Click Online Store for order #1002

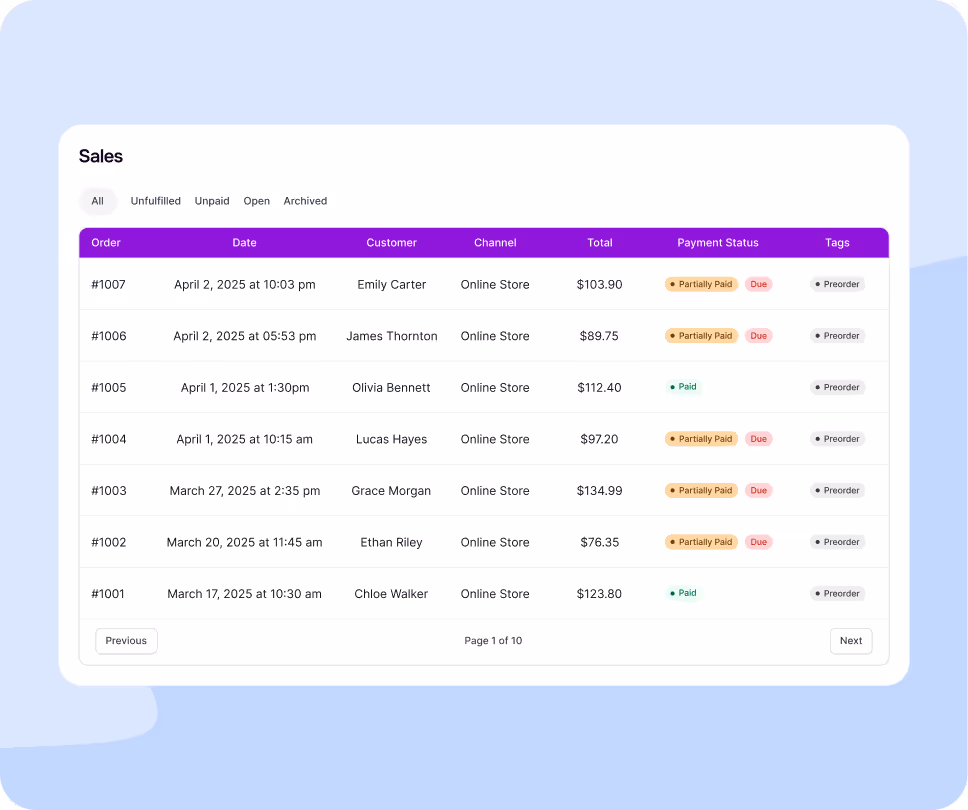pos(495,542)
